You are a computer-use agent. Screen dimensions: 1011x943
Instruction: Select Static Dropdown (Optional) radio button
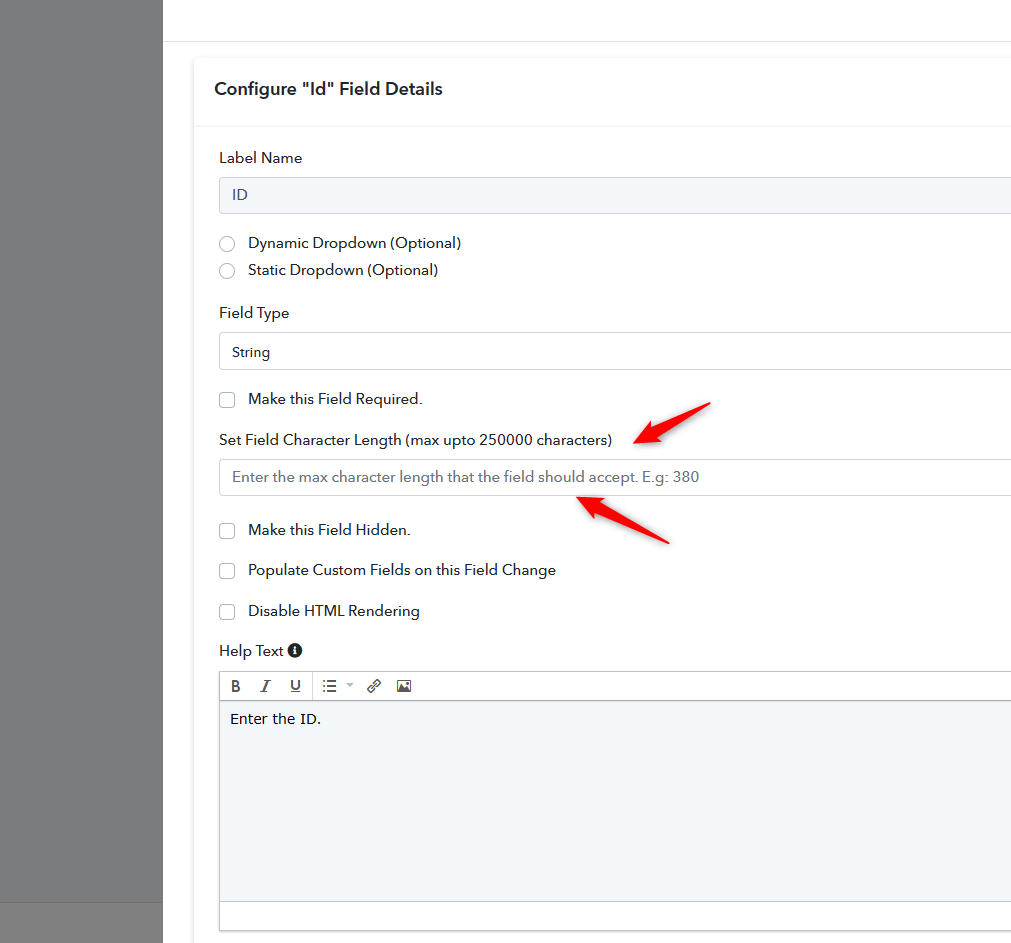227,271
